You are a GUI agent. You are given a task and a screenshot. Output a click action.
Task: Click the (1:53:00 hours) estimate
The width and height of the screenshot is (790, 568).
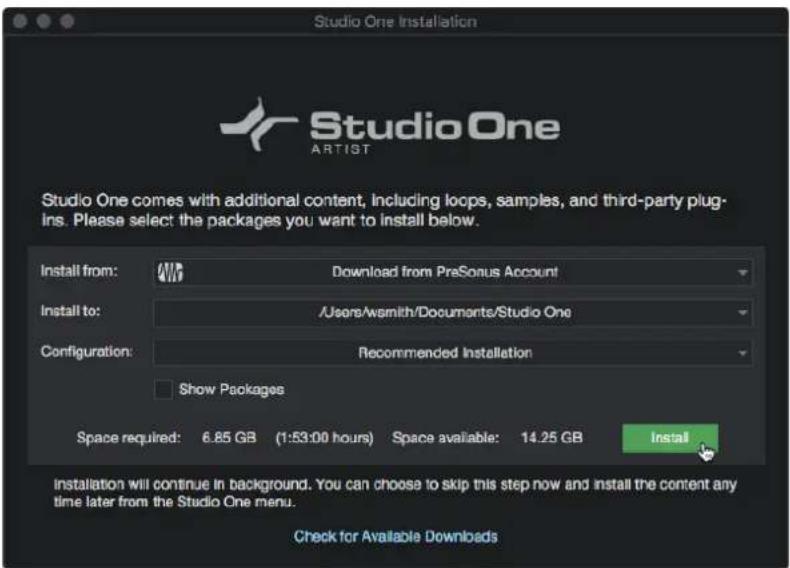324,438
